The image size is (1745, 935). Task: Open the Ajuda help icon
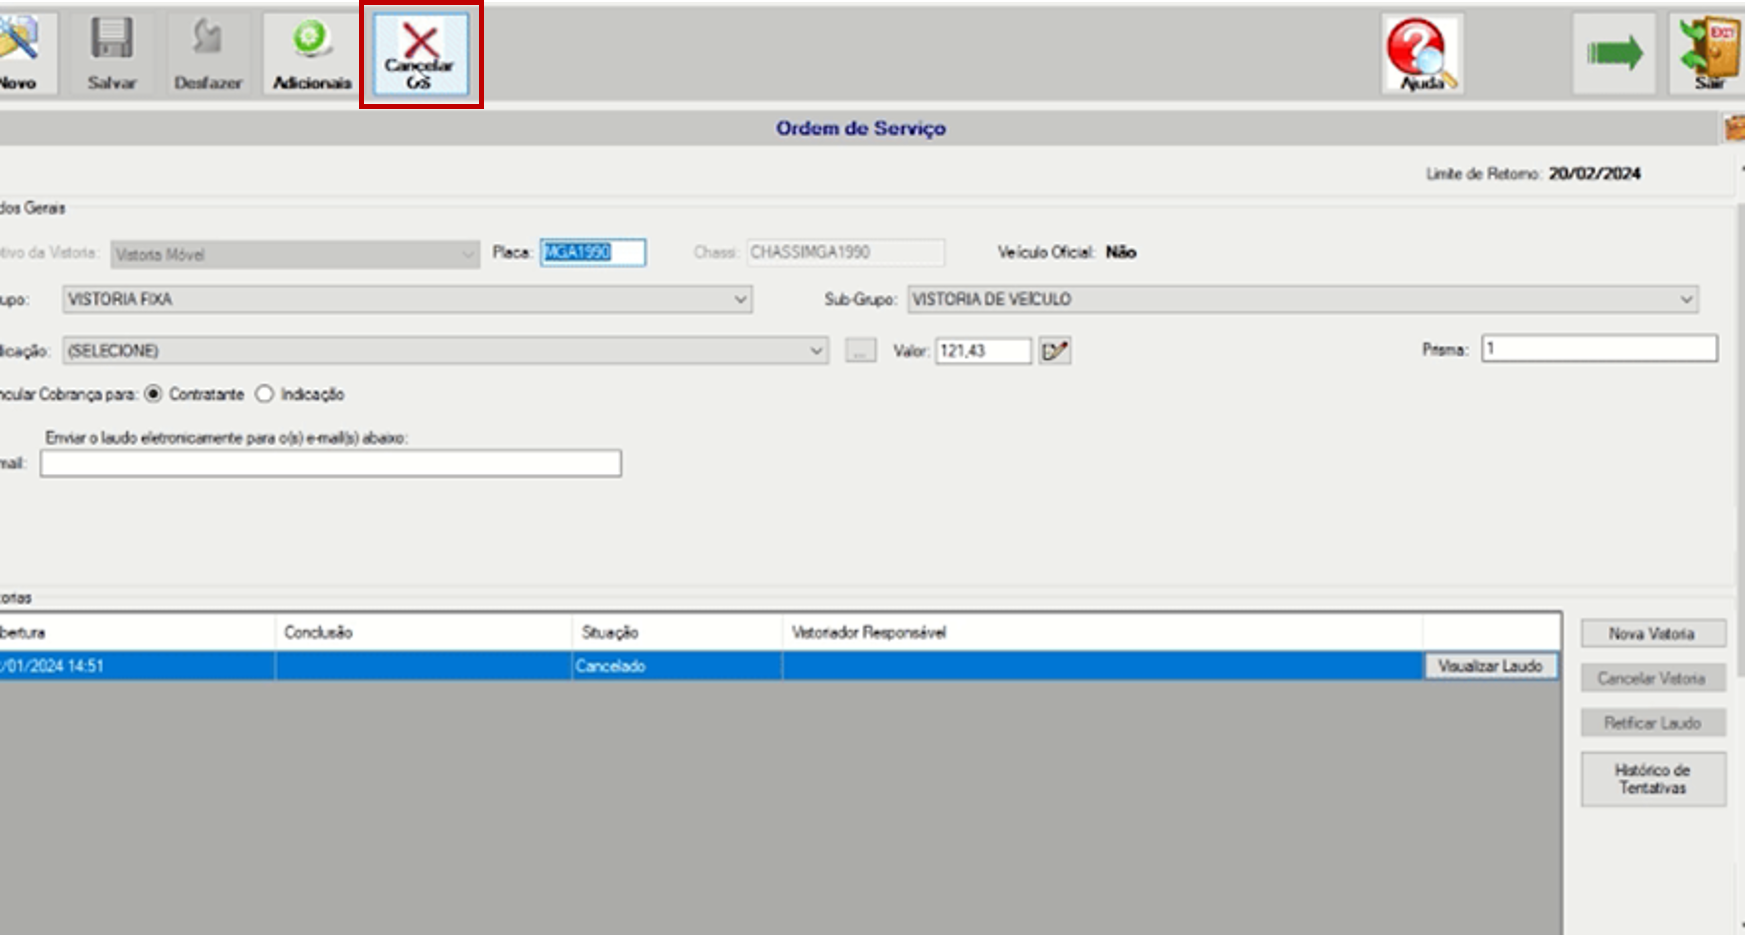click(1422, 54)
